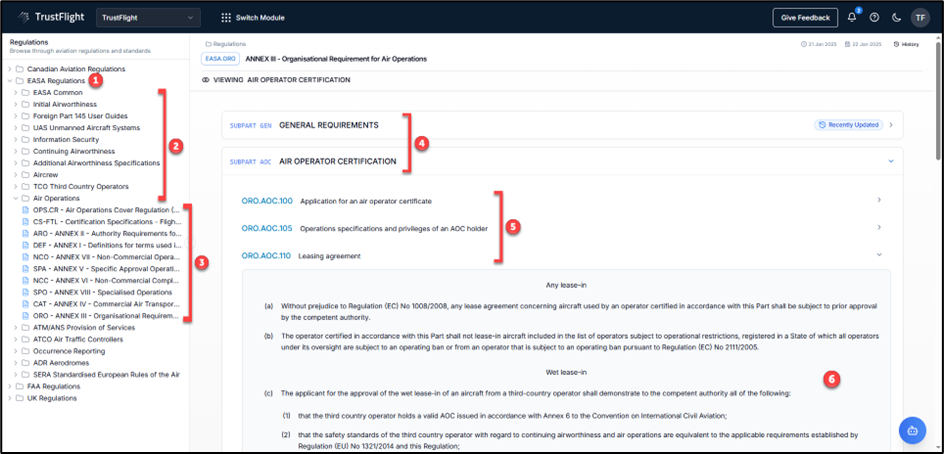This screenshot has height=454, width=944.
Task: Expand the FAA Regulations folder
Action: pyautogui.click(x=11, y=385)
